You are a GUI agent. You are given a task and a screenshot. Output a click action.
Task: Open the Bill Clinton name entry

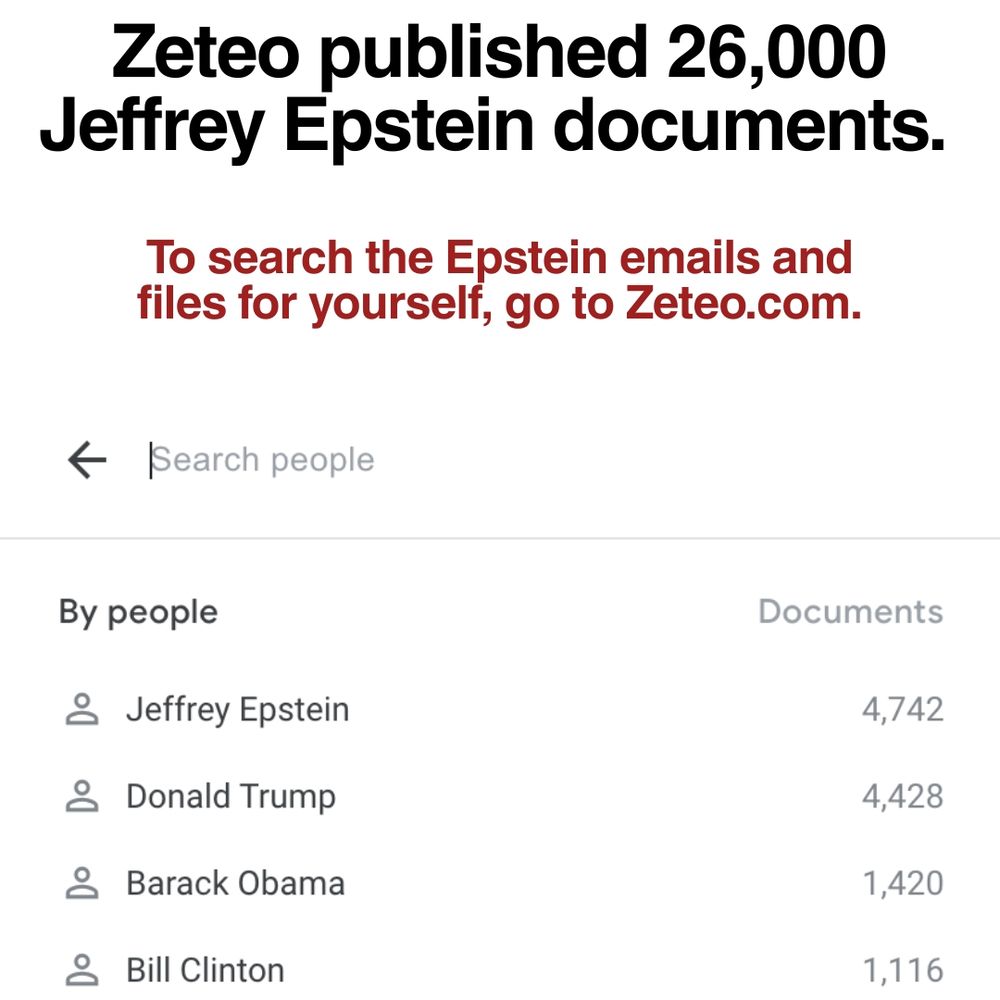(x=205, y=970)
